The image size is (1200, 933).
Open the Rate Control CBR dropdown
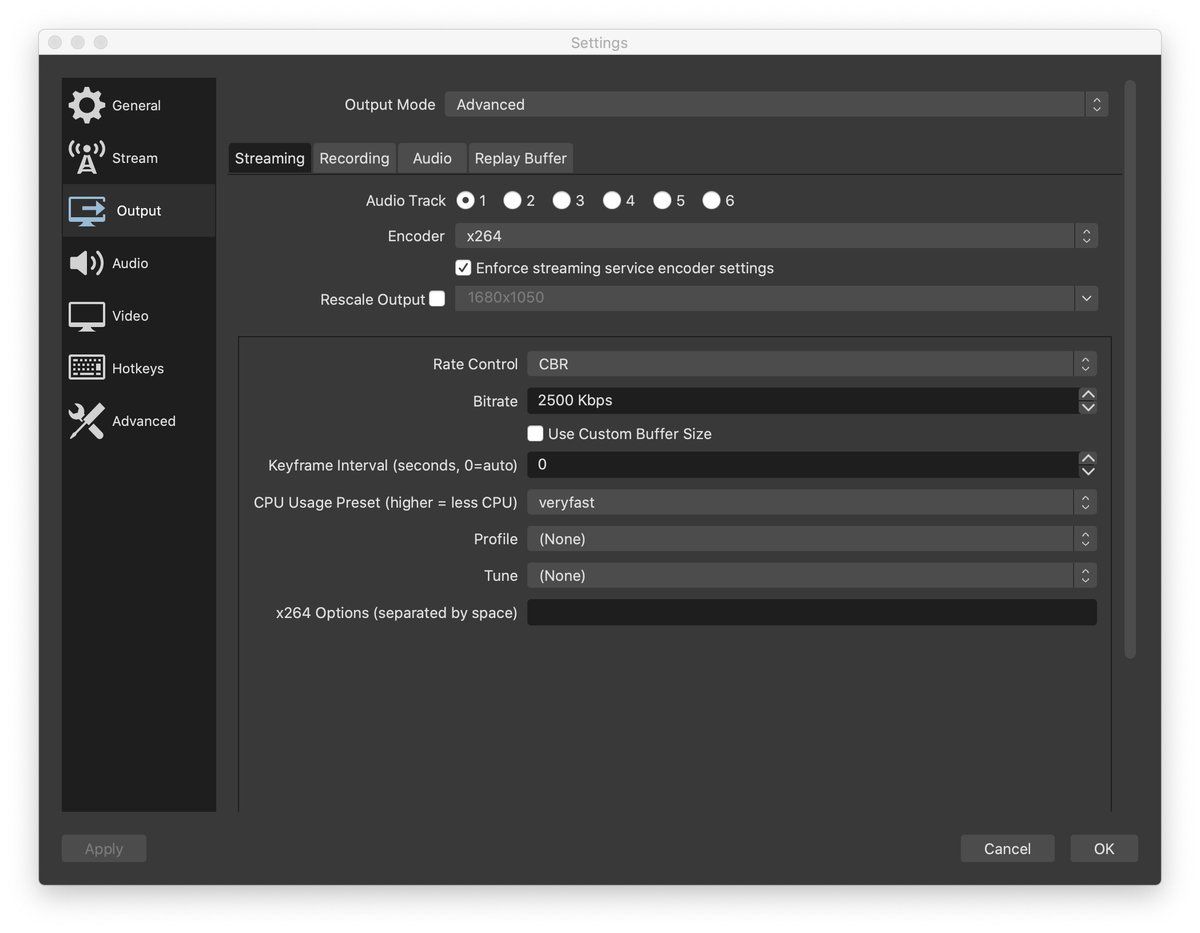[811, 364]
